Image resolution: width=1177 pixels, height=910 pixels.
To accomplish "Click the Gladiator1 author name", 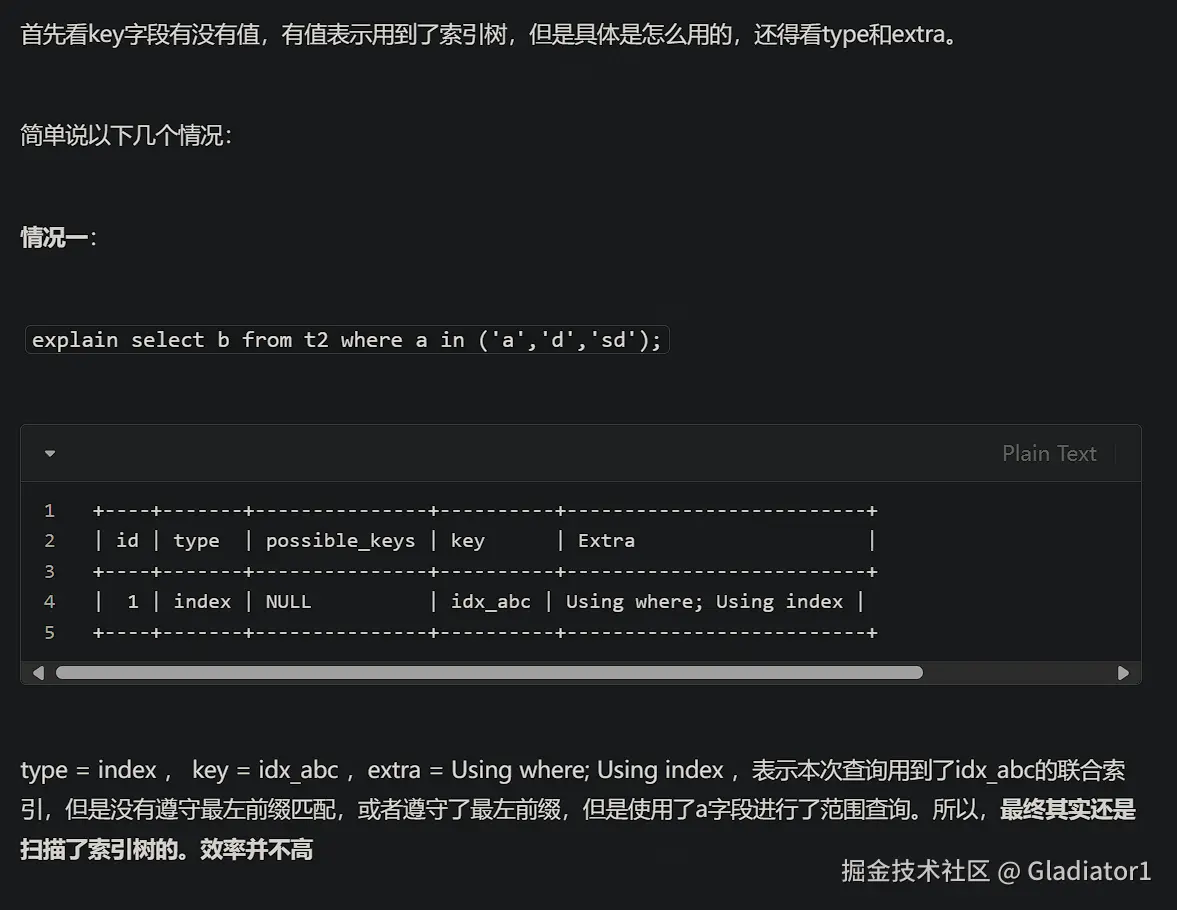I will coord(1089,871).
